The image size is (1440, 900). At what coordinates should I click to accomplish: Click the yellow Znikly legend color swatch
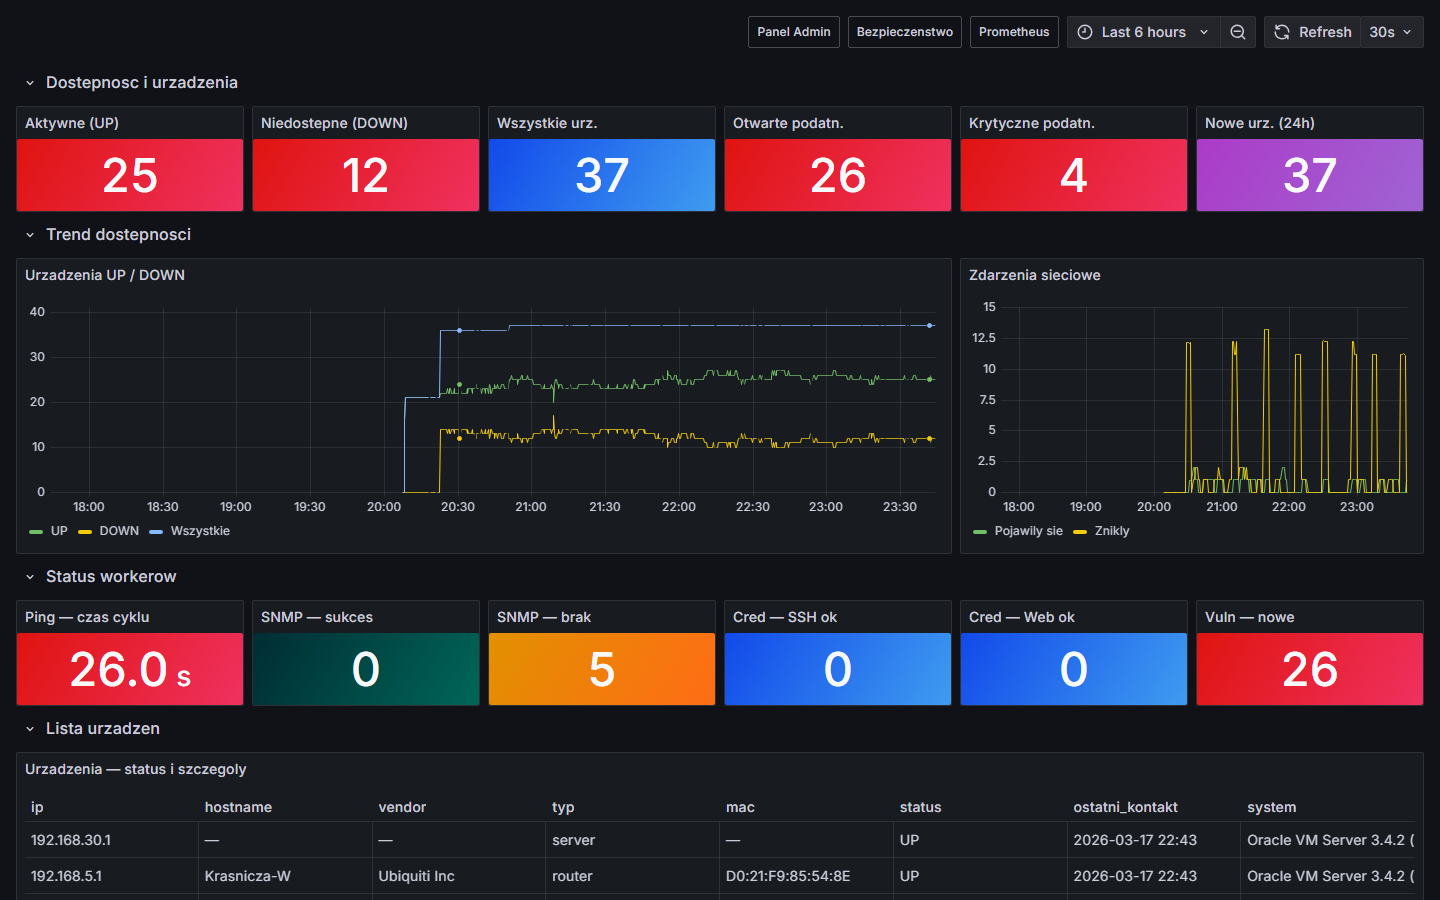point(1080,532)
